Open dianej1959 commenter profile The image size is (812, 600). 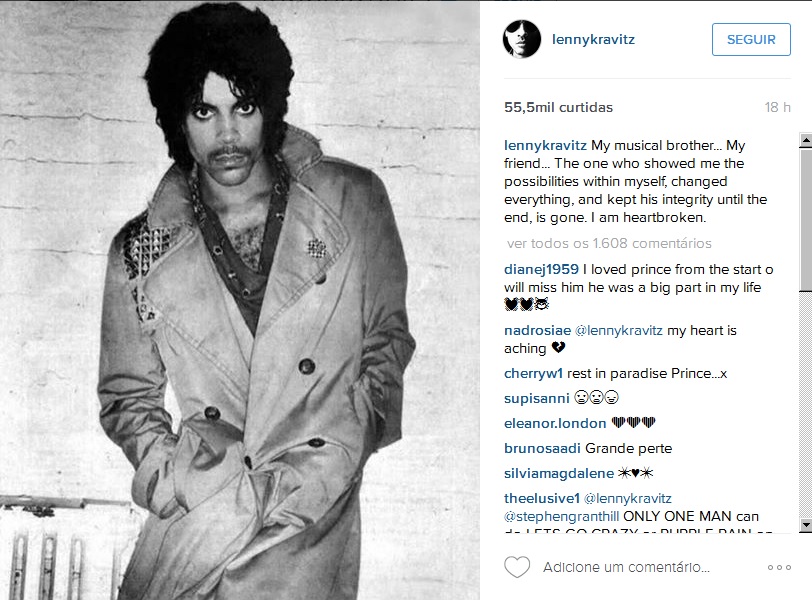pos(541,269)
